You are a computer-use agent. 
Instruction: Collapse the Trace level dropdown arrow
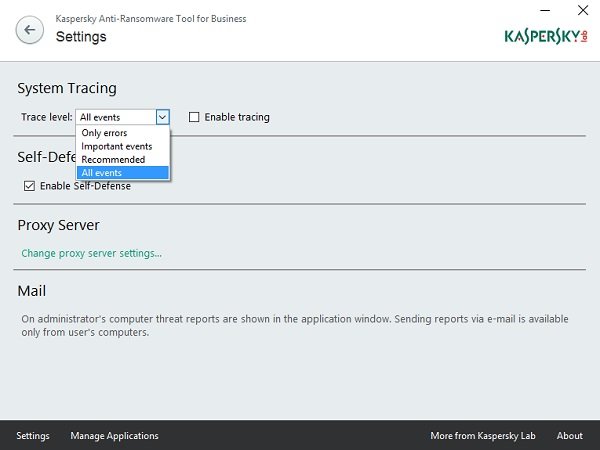162,117
